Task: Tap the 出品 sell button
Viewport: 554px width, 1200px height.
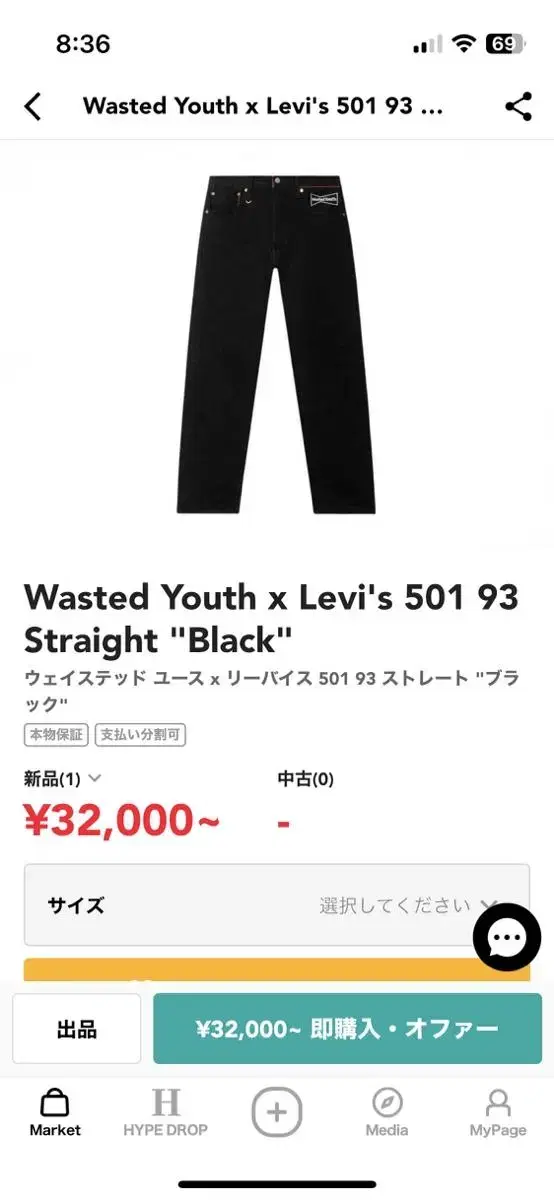Action: [77, 1029]
